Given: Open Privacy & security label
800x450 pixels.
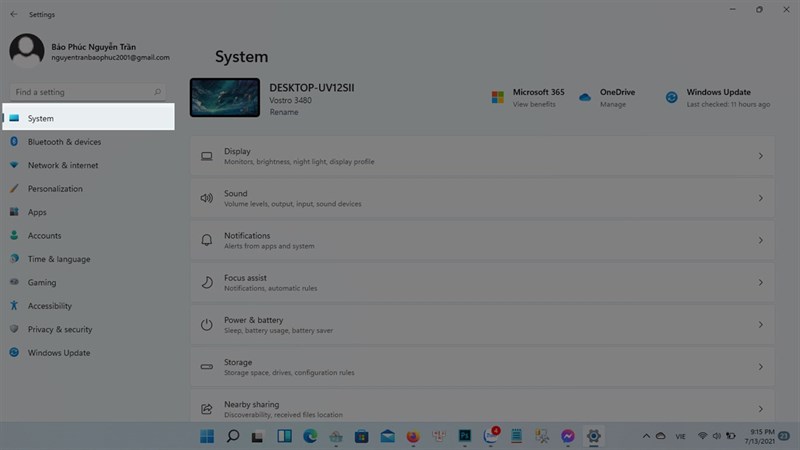Looking at the screenshot, I should pos(60,330).
